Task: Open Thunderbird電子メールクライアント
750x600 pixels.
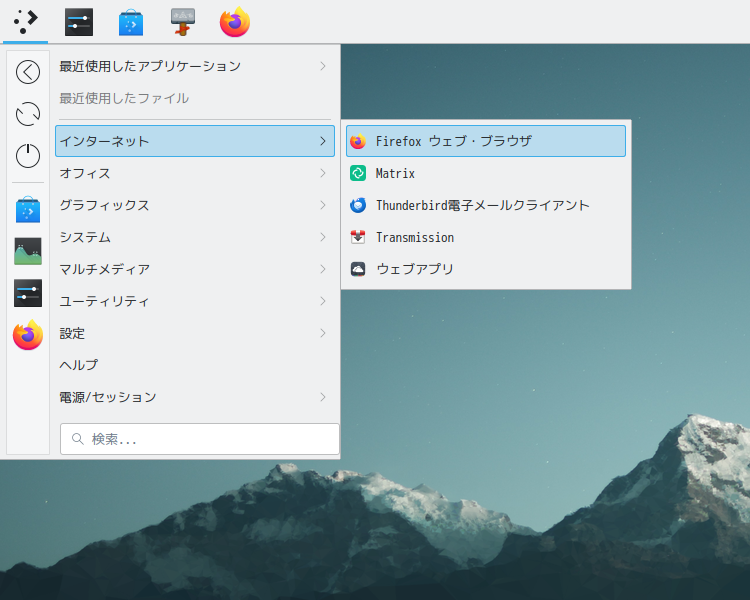Action: 485,205
